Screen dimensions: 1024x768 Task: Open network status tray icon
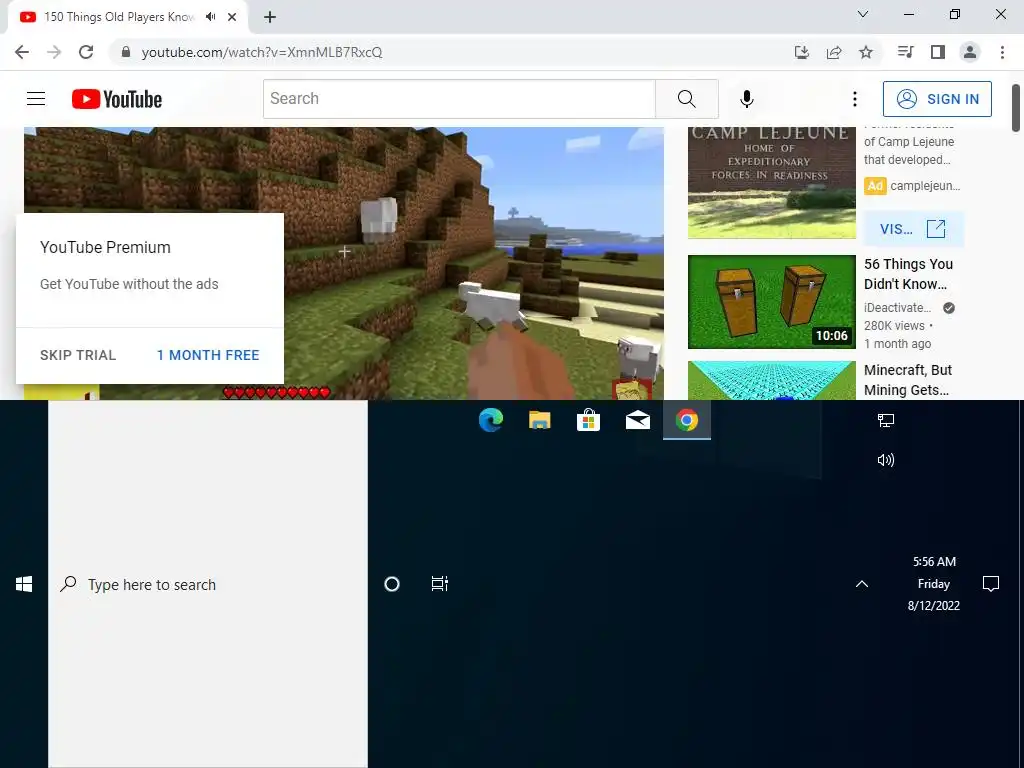pos(886,420)
